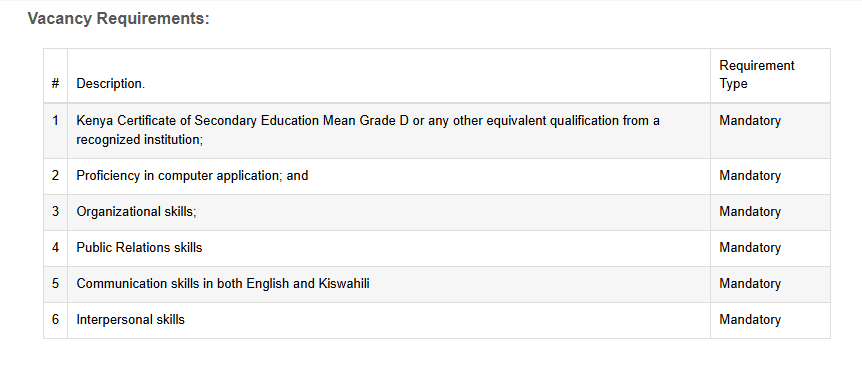Click the Interpersonal skills description
The image size is (862, 365).
(130, 319)
